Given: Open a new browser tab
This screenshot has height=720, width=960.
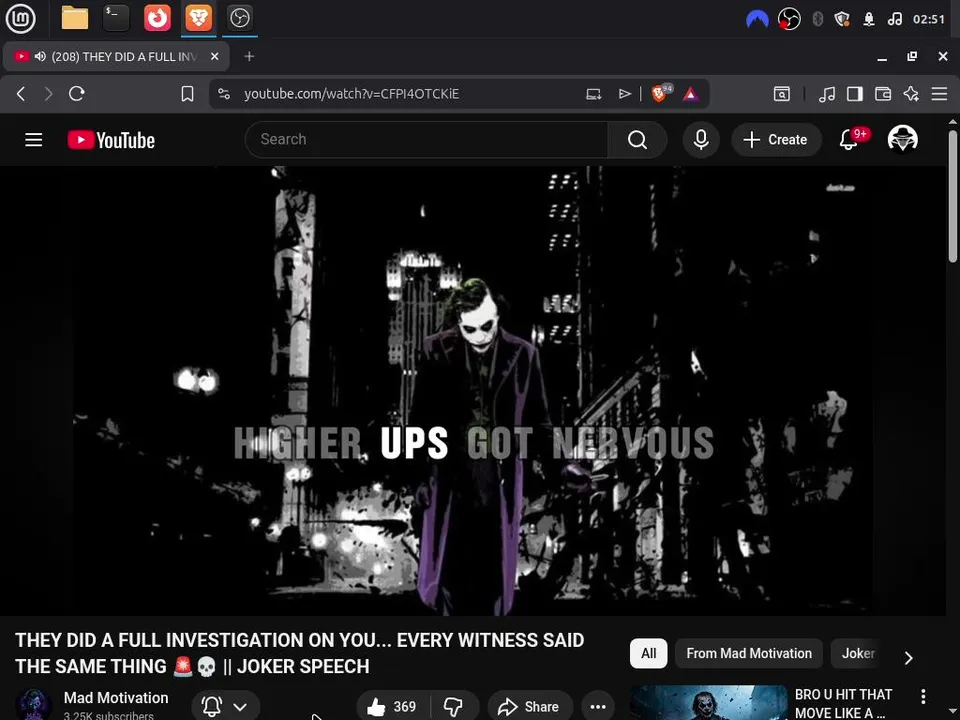Looking at the screenshot, I should (249, 56).
